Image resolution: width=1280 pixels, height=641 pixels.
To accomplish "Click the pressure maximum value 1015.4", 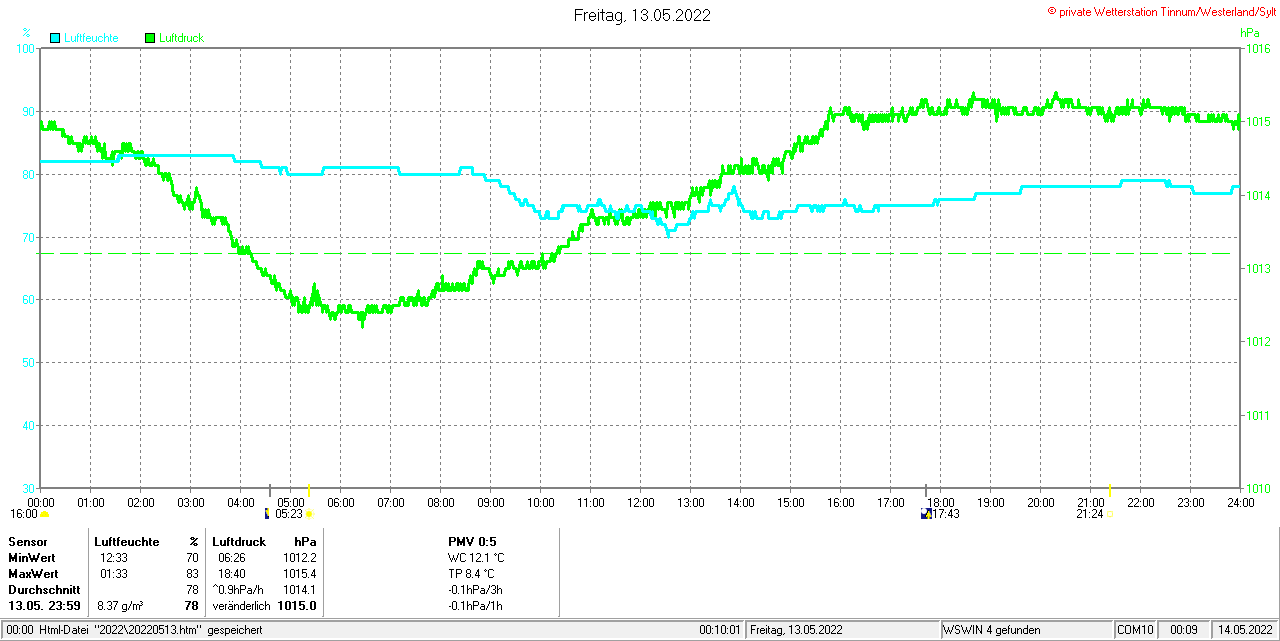I will click(300, 574).
